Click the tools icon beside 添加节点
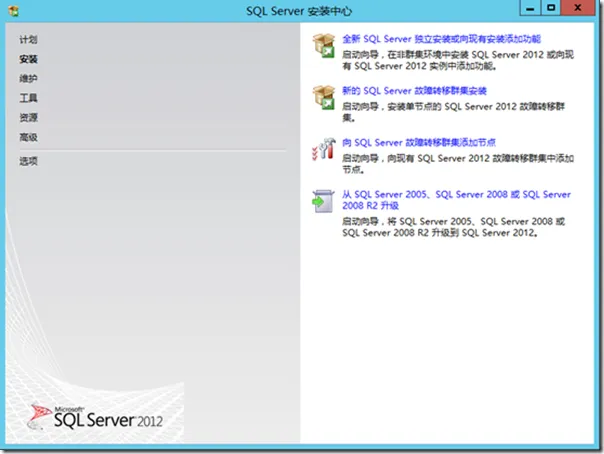The image size is (604, 454). click(x=324, y=149)
